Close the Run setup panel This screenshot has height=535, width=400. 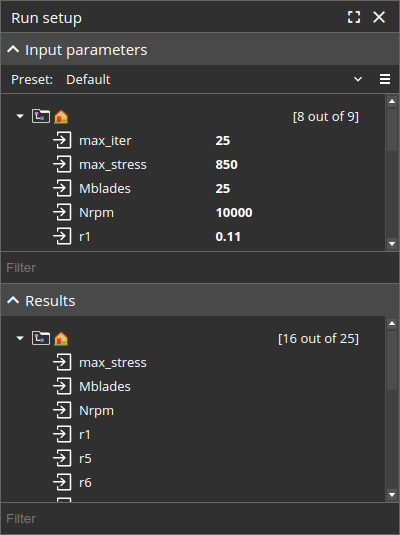(x=379, y=17)
